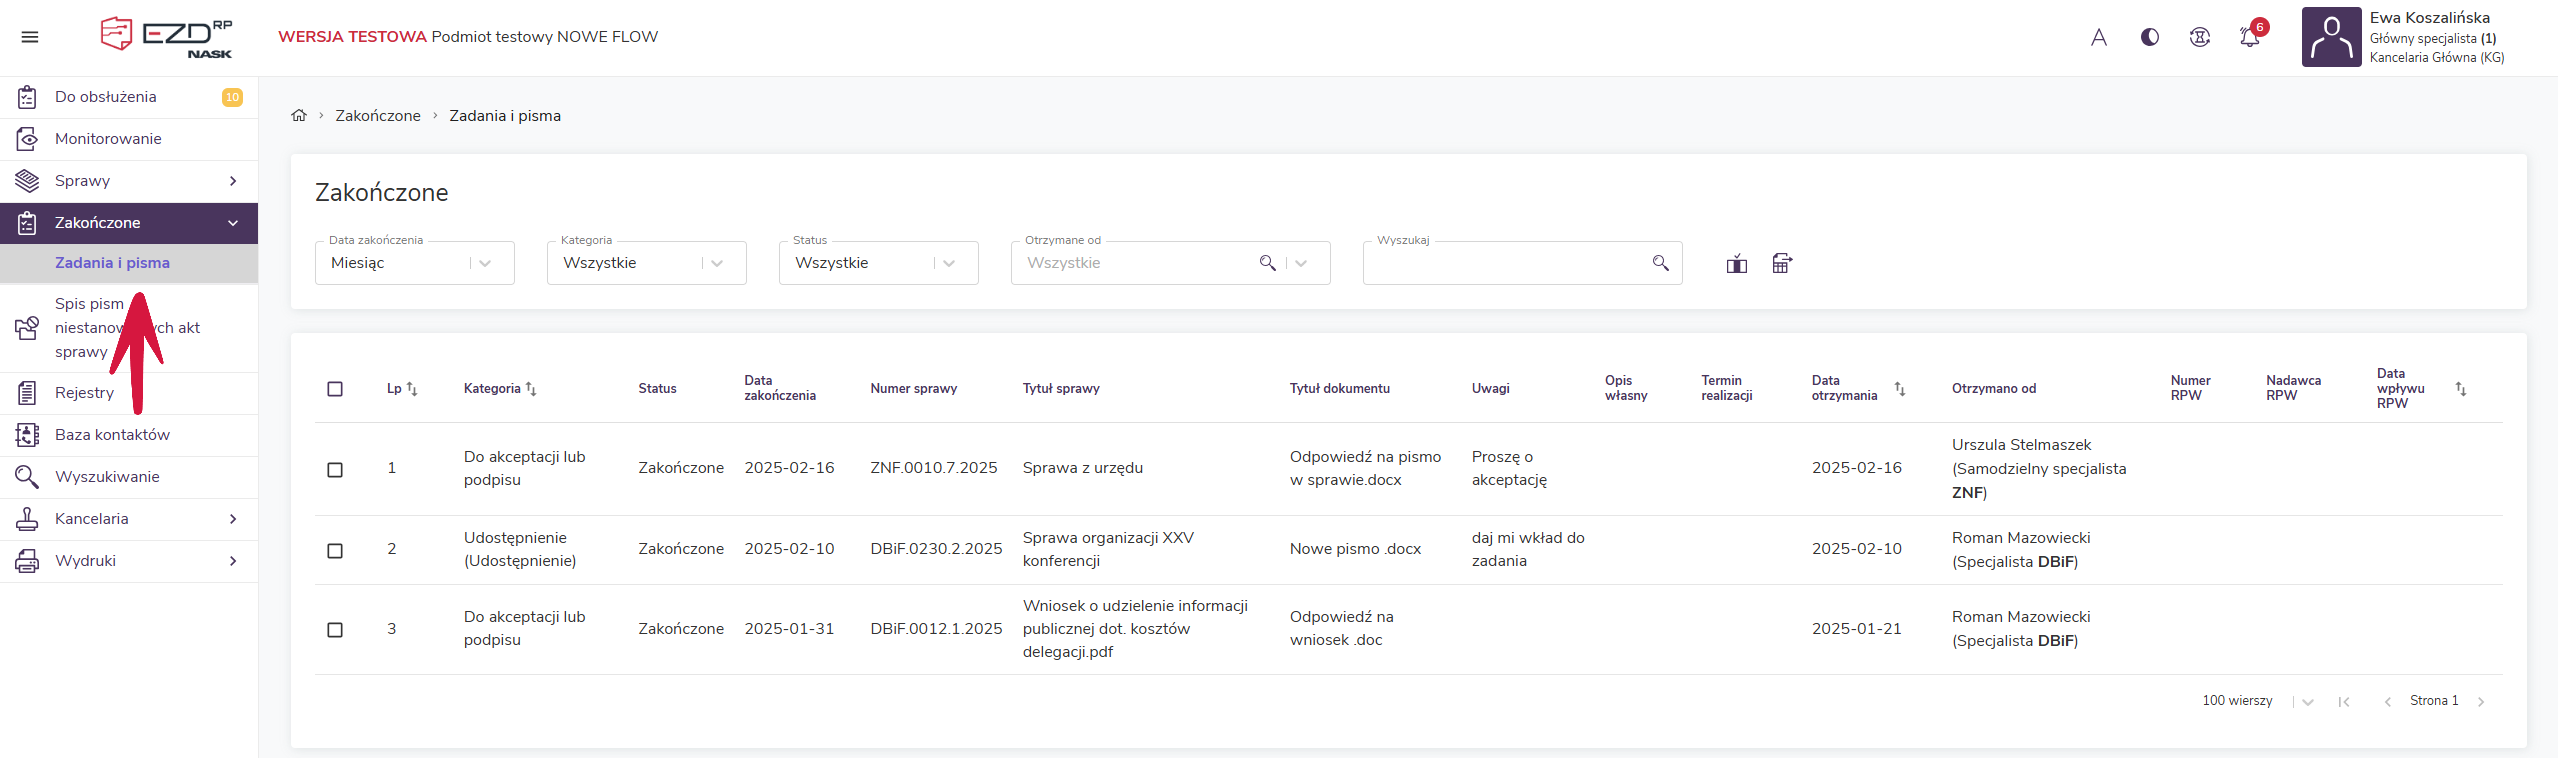Click the table export icon
Screen dimensions: 2558x758
click(1781, 264)
